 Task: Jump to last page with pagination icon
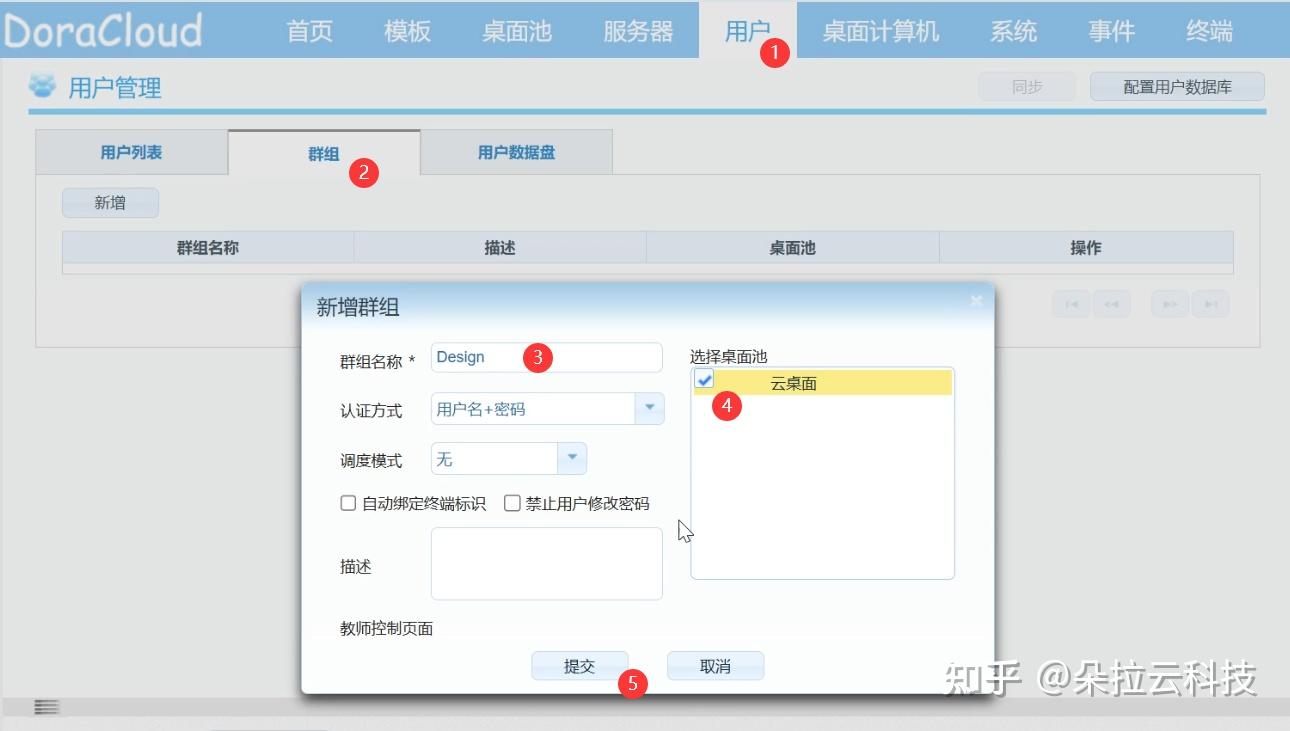click(1211, 303)
